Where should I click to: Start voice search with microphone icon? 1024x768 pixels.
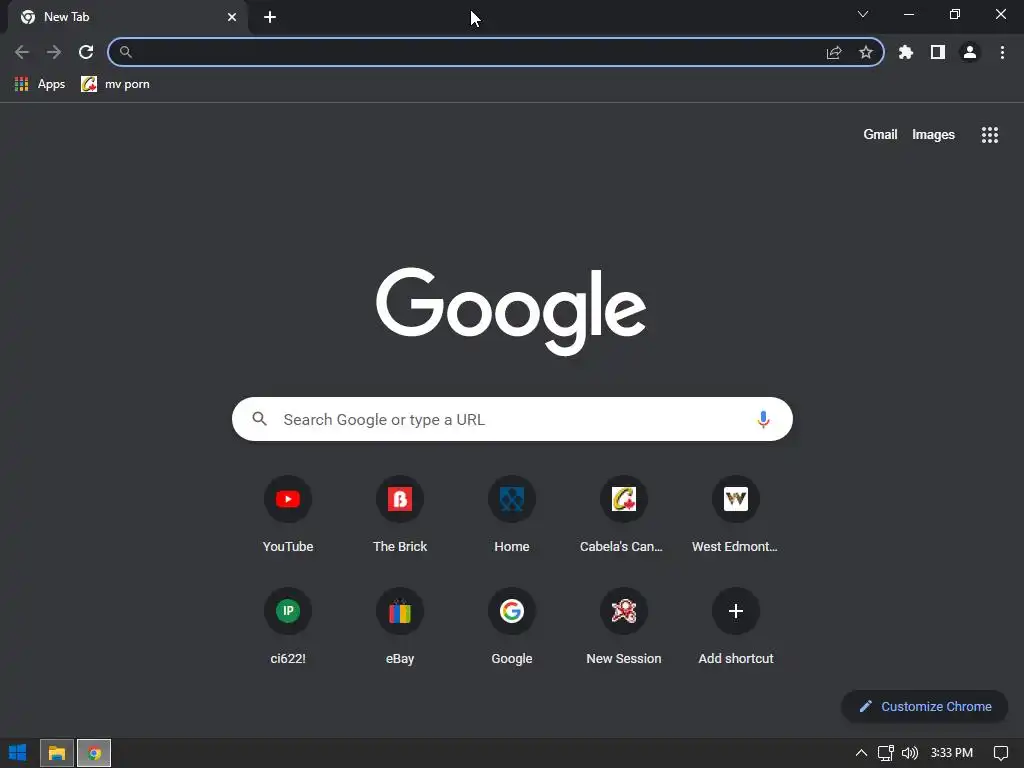click(763, 419)
